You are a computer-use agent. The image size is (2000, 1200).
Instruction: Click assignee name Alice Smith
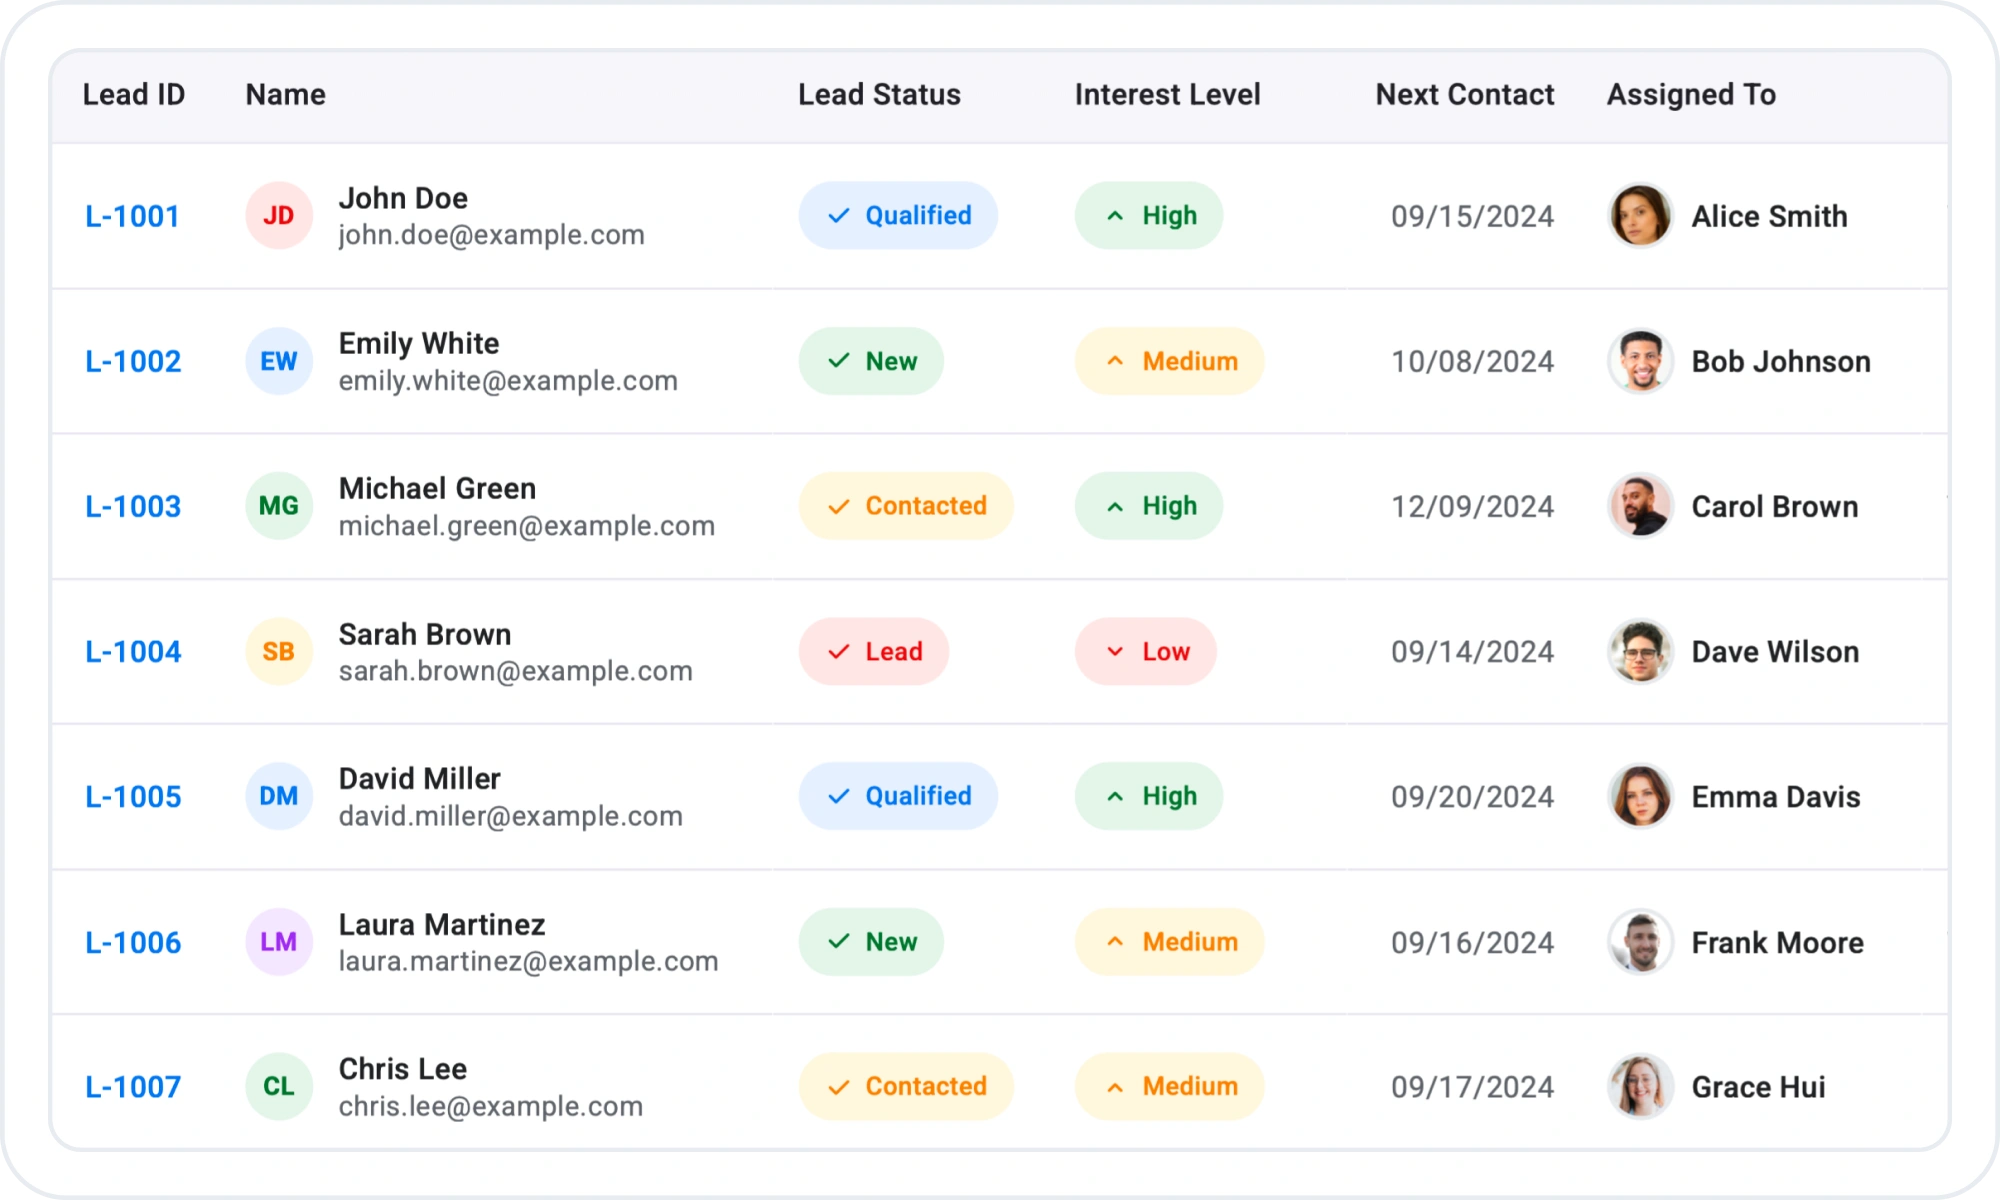pos(1769,216)
